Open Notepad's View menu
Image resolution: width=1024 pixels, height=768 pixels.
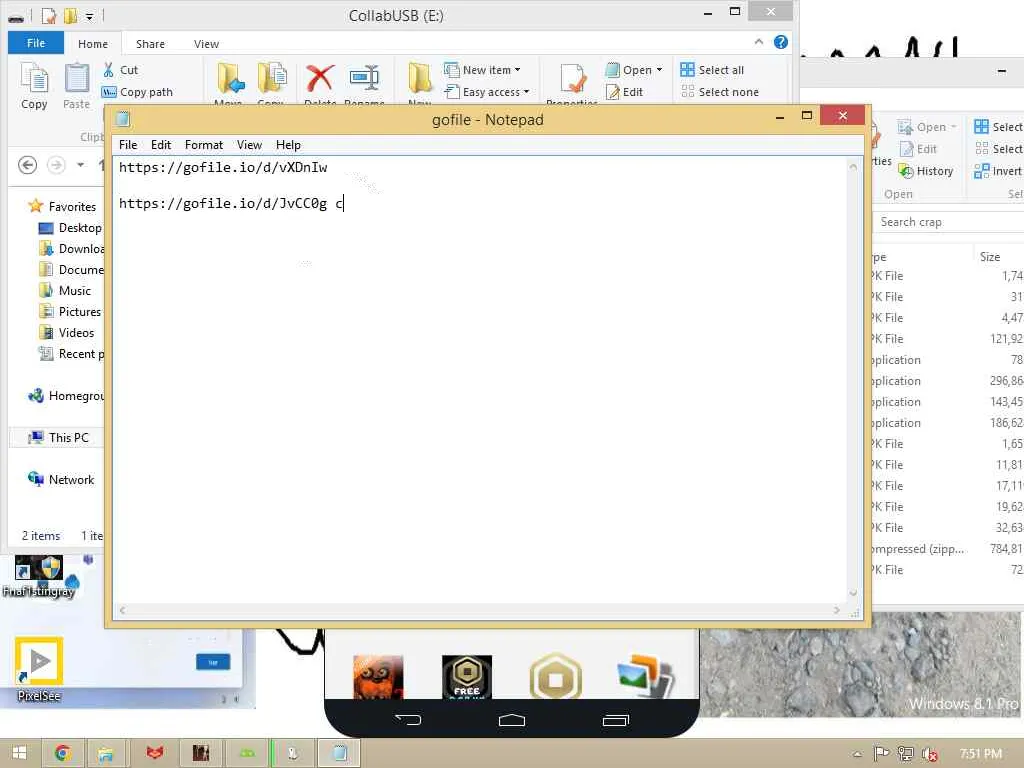249,145
